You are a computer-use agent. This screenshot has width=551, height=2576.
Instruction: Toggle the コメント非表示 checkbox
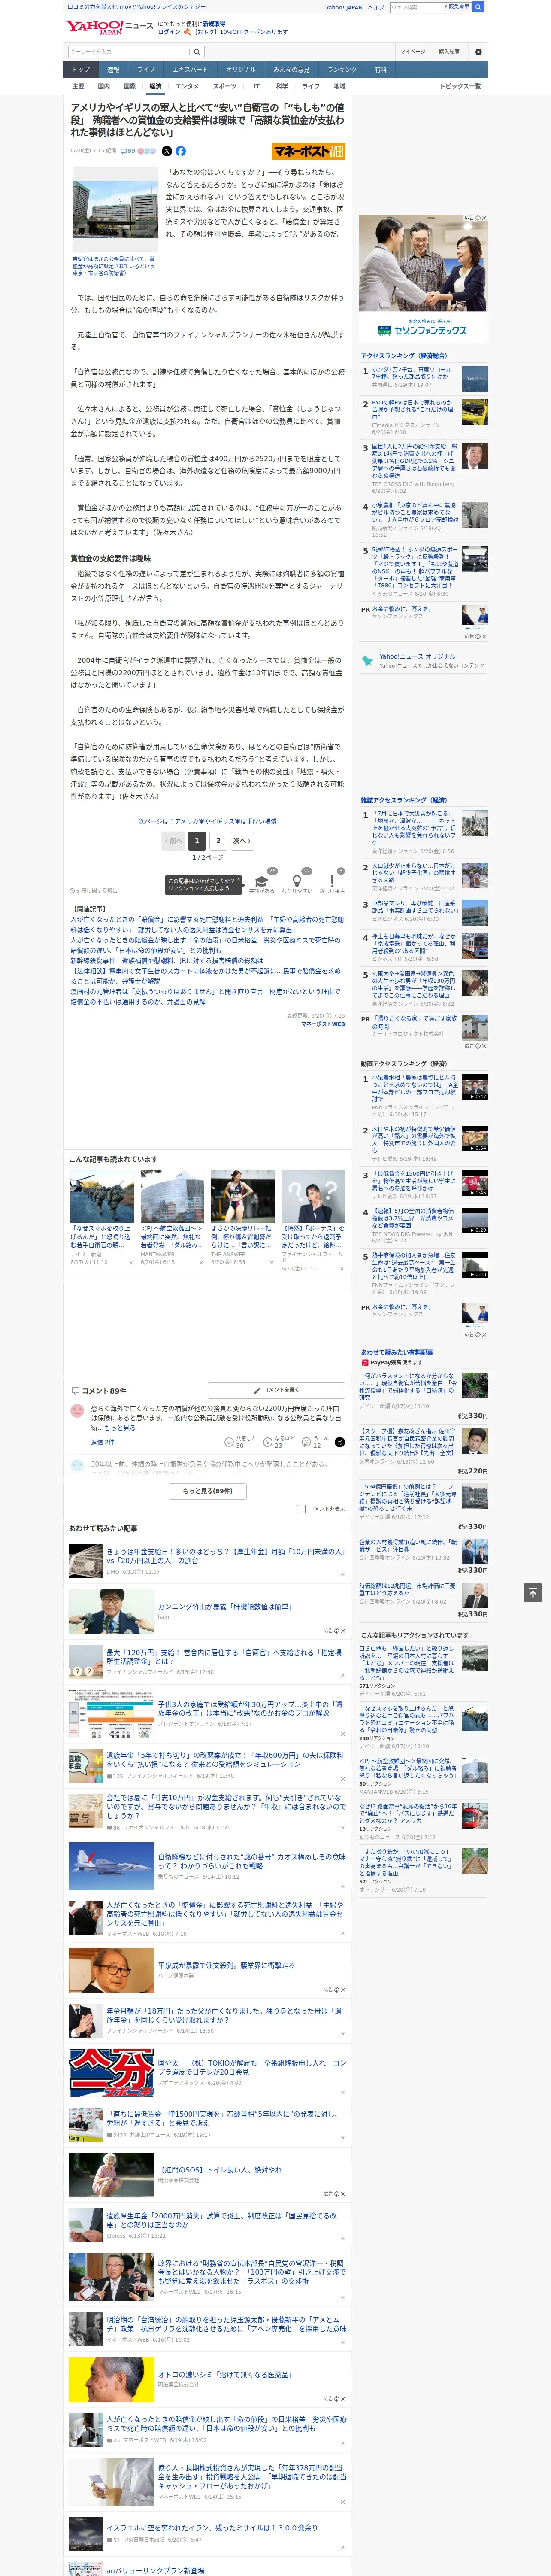point(301,1509)
